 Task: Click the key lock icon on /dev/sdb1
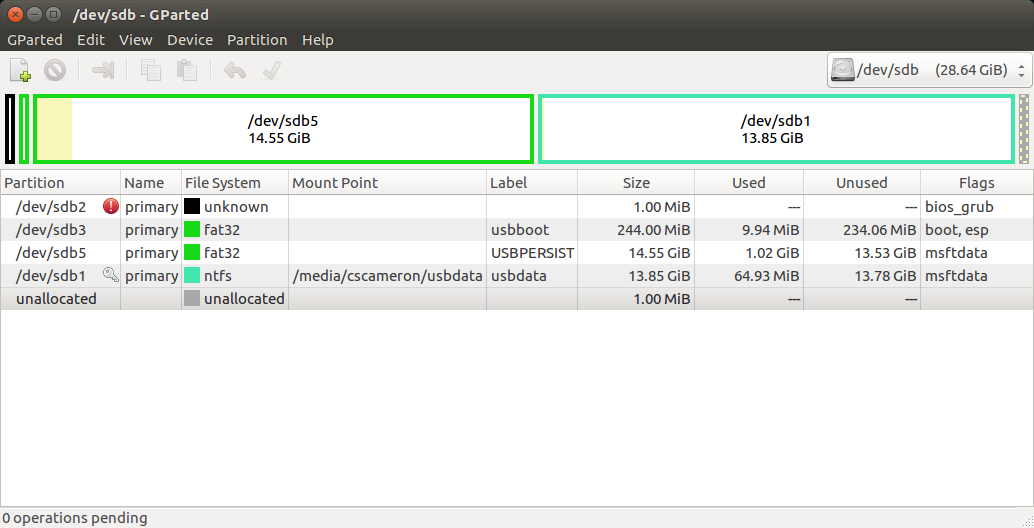[x=111, y=275]
